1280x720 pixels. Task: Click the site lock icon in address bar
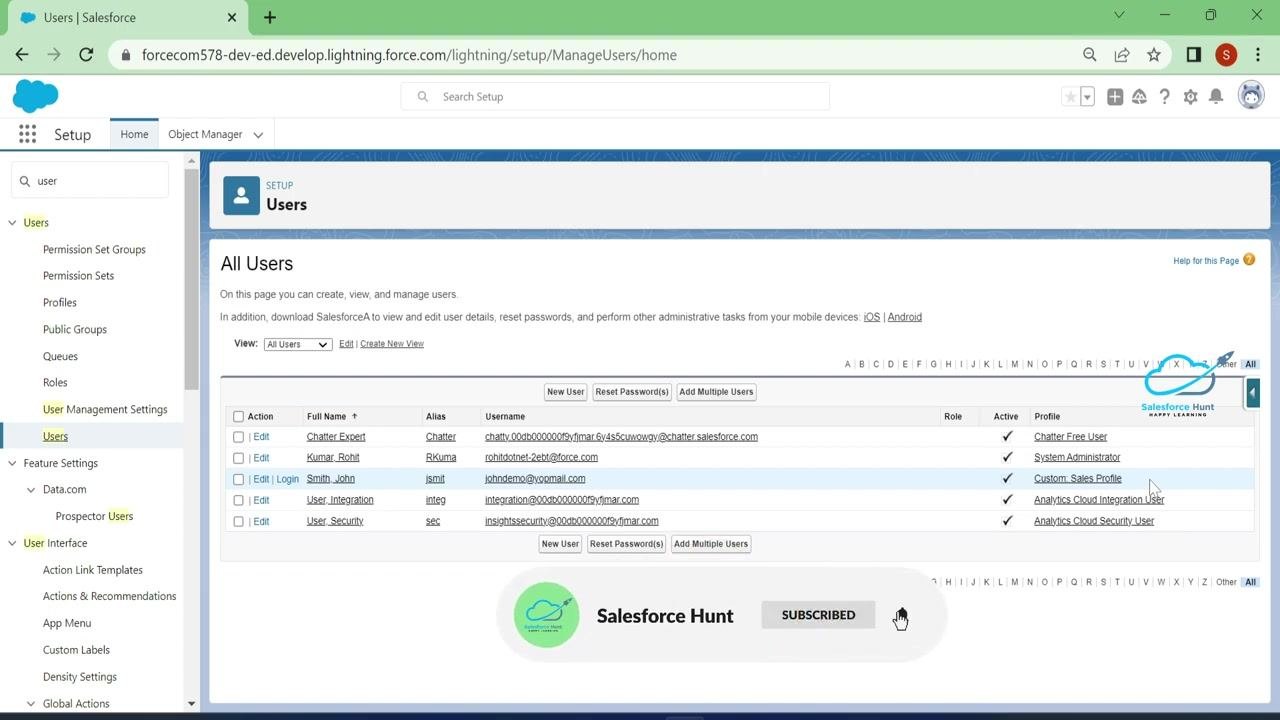[125, 55]
